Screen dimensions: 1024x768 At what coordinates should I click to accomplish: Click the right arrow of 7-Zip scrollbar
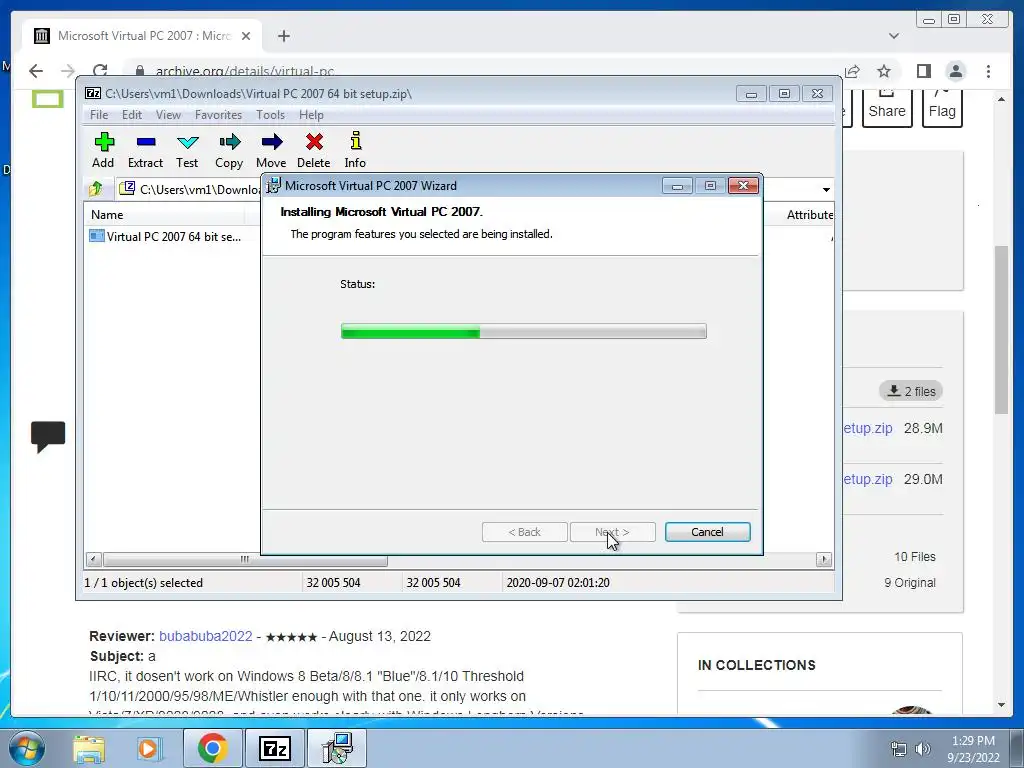point(824,560)
